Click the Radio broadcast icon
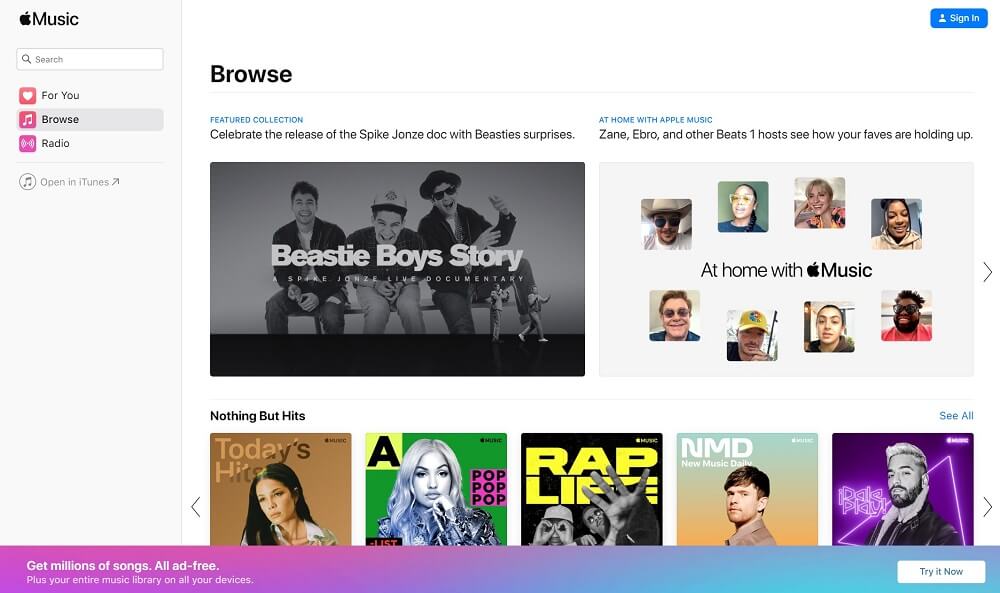Viewport: 1000px width, 593px height. 28,144
